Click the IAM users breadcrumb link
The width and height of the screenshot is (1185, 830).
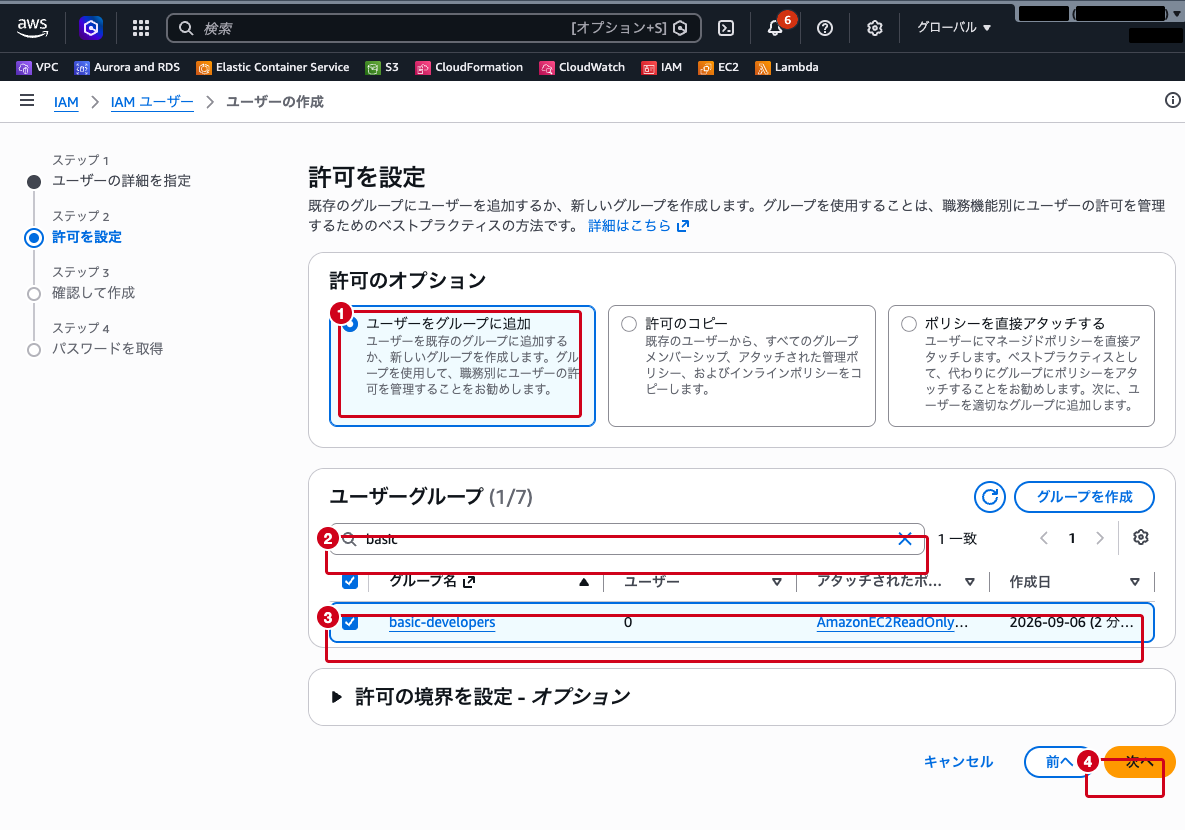[152, 101]
